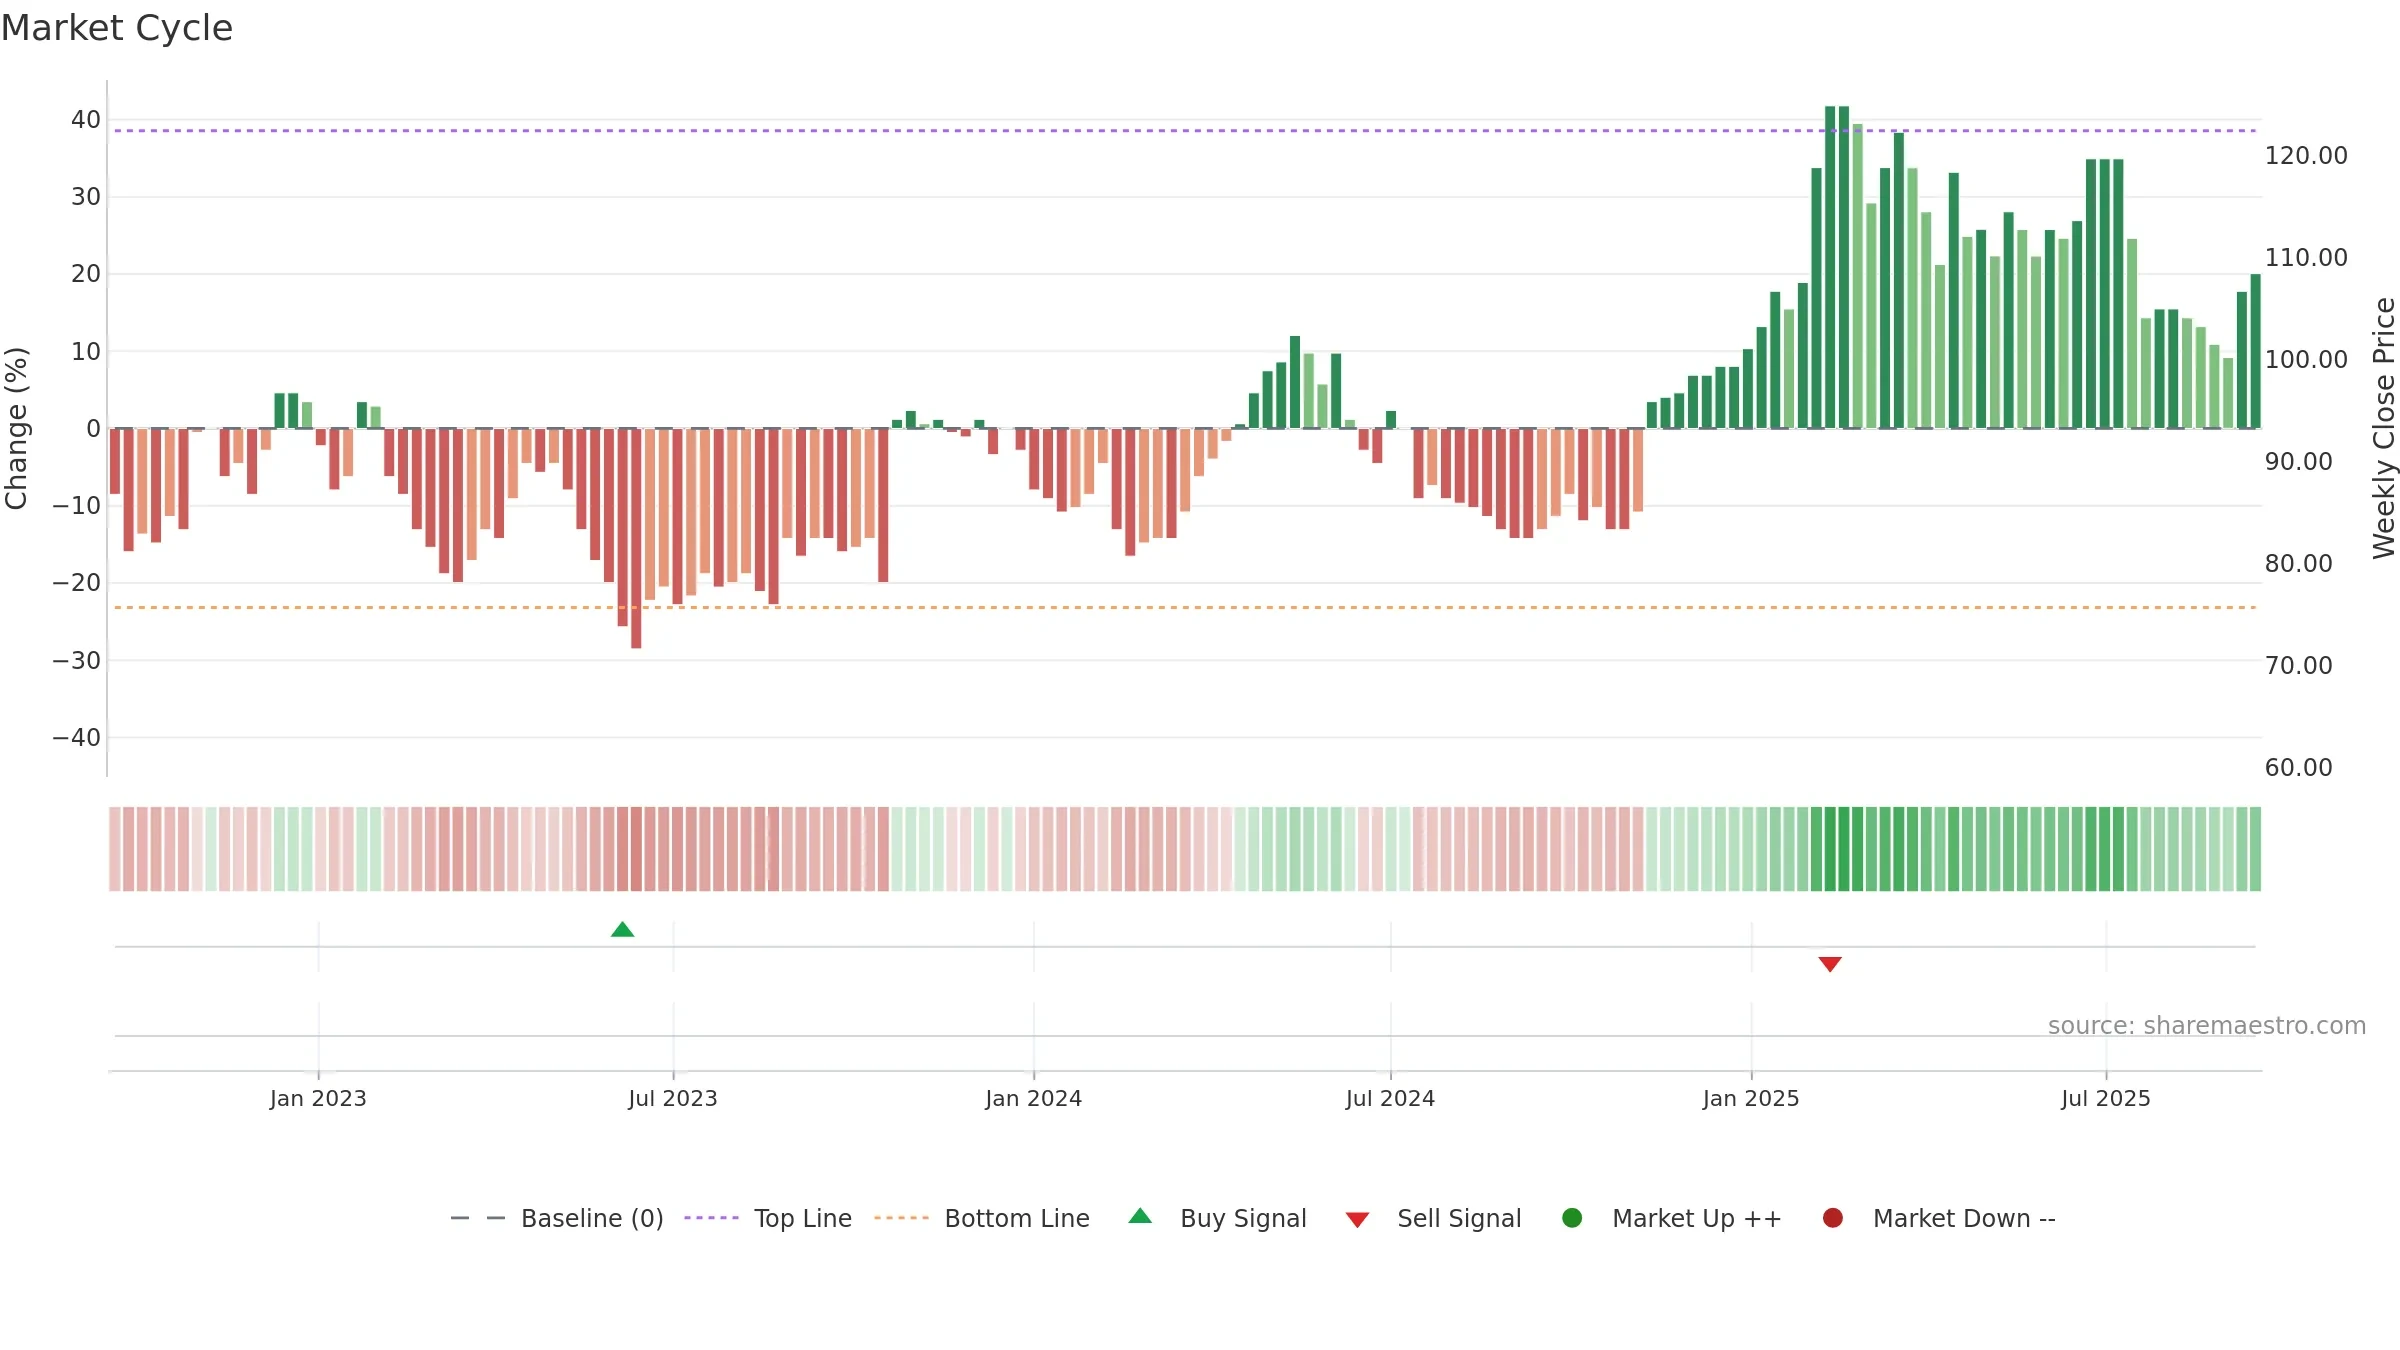This screenshot has width=2400, height=1350.
Task: Click the green Buy Signal triangle marker
Action: (622, 929)
